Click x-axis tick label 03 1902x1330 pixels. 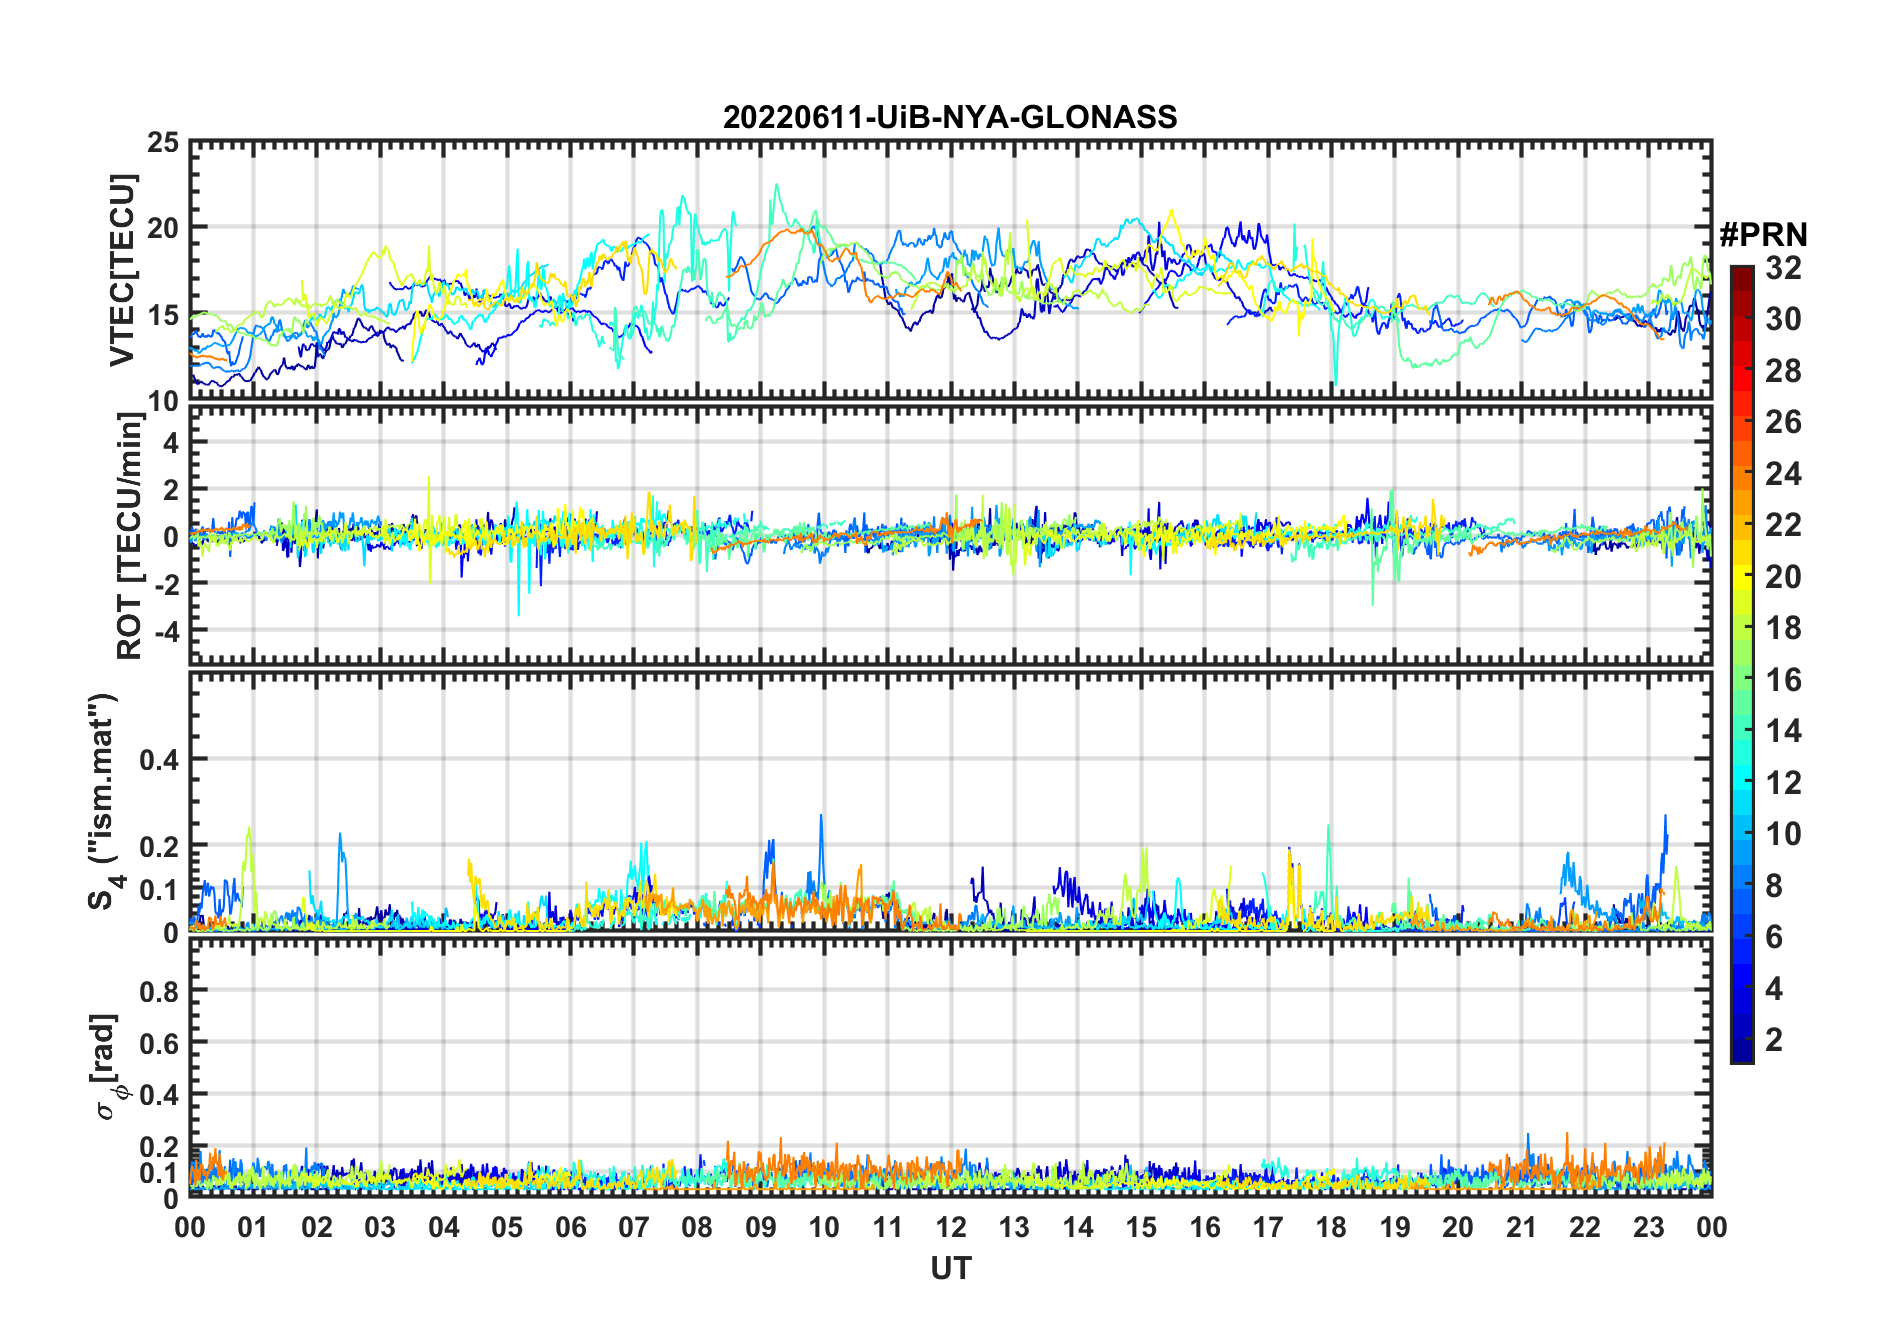(380, 1227)
